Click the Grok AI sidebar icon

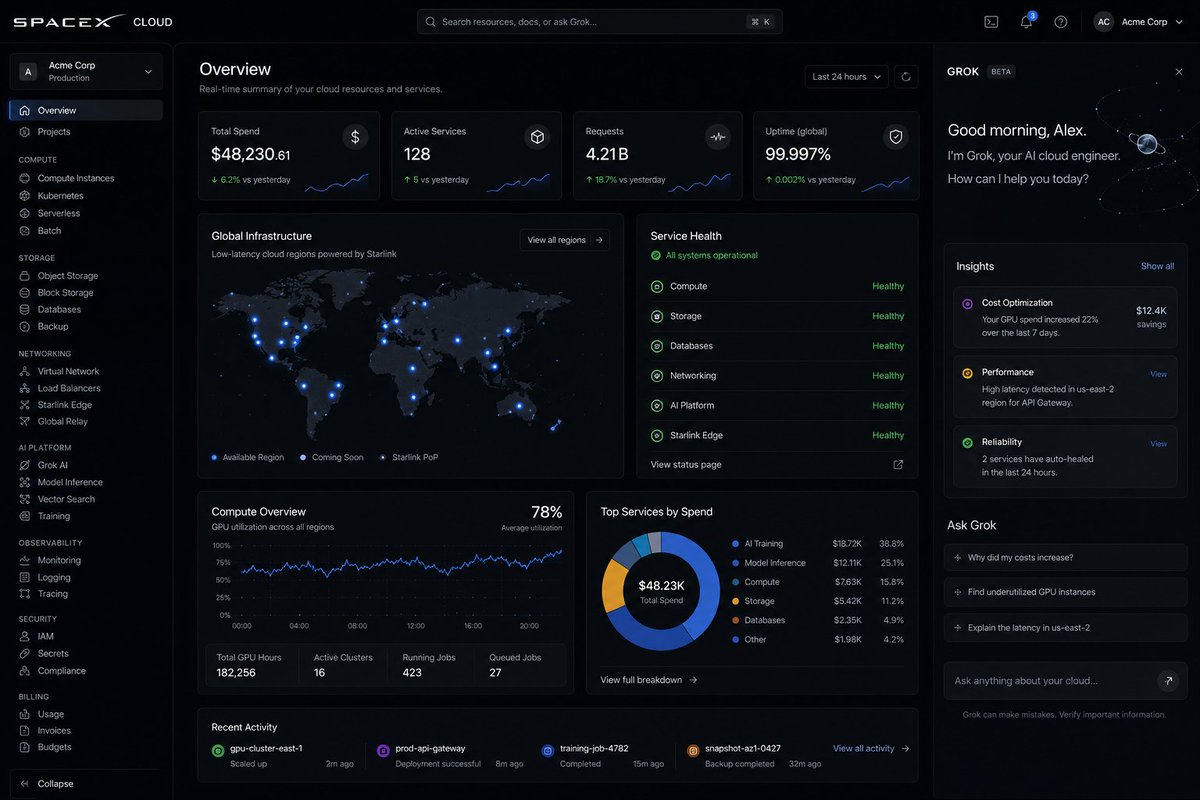[25, 465]
